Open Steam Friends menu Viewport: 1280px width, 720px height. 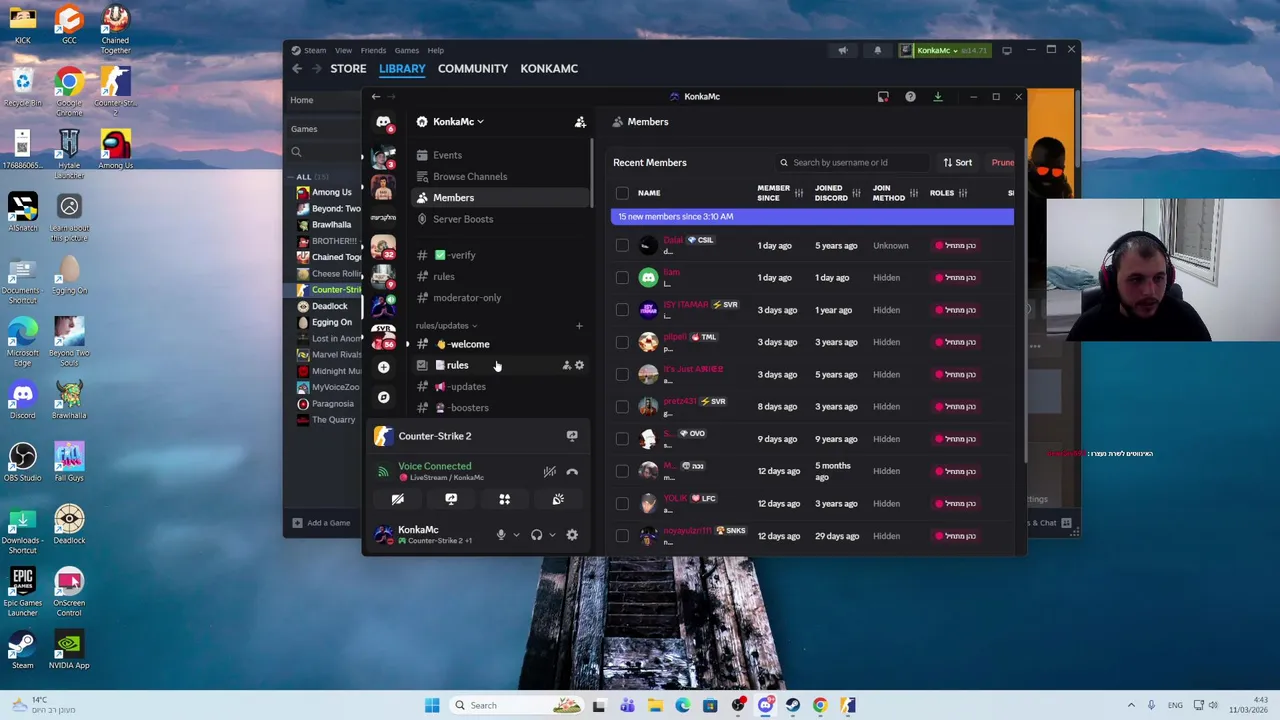[x=373, y=50]
